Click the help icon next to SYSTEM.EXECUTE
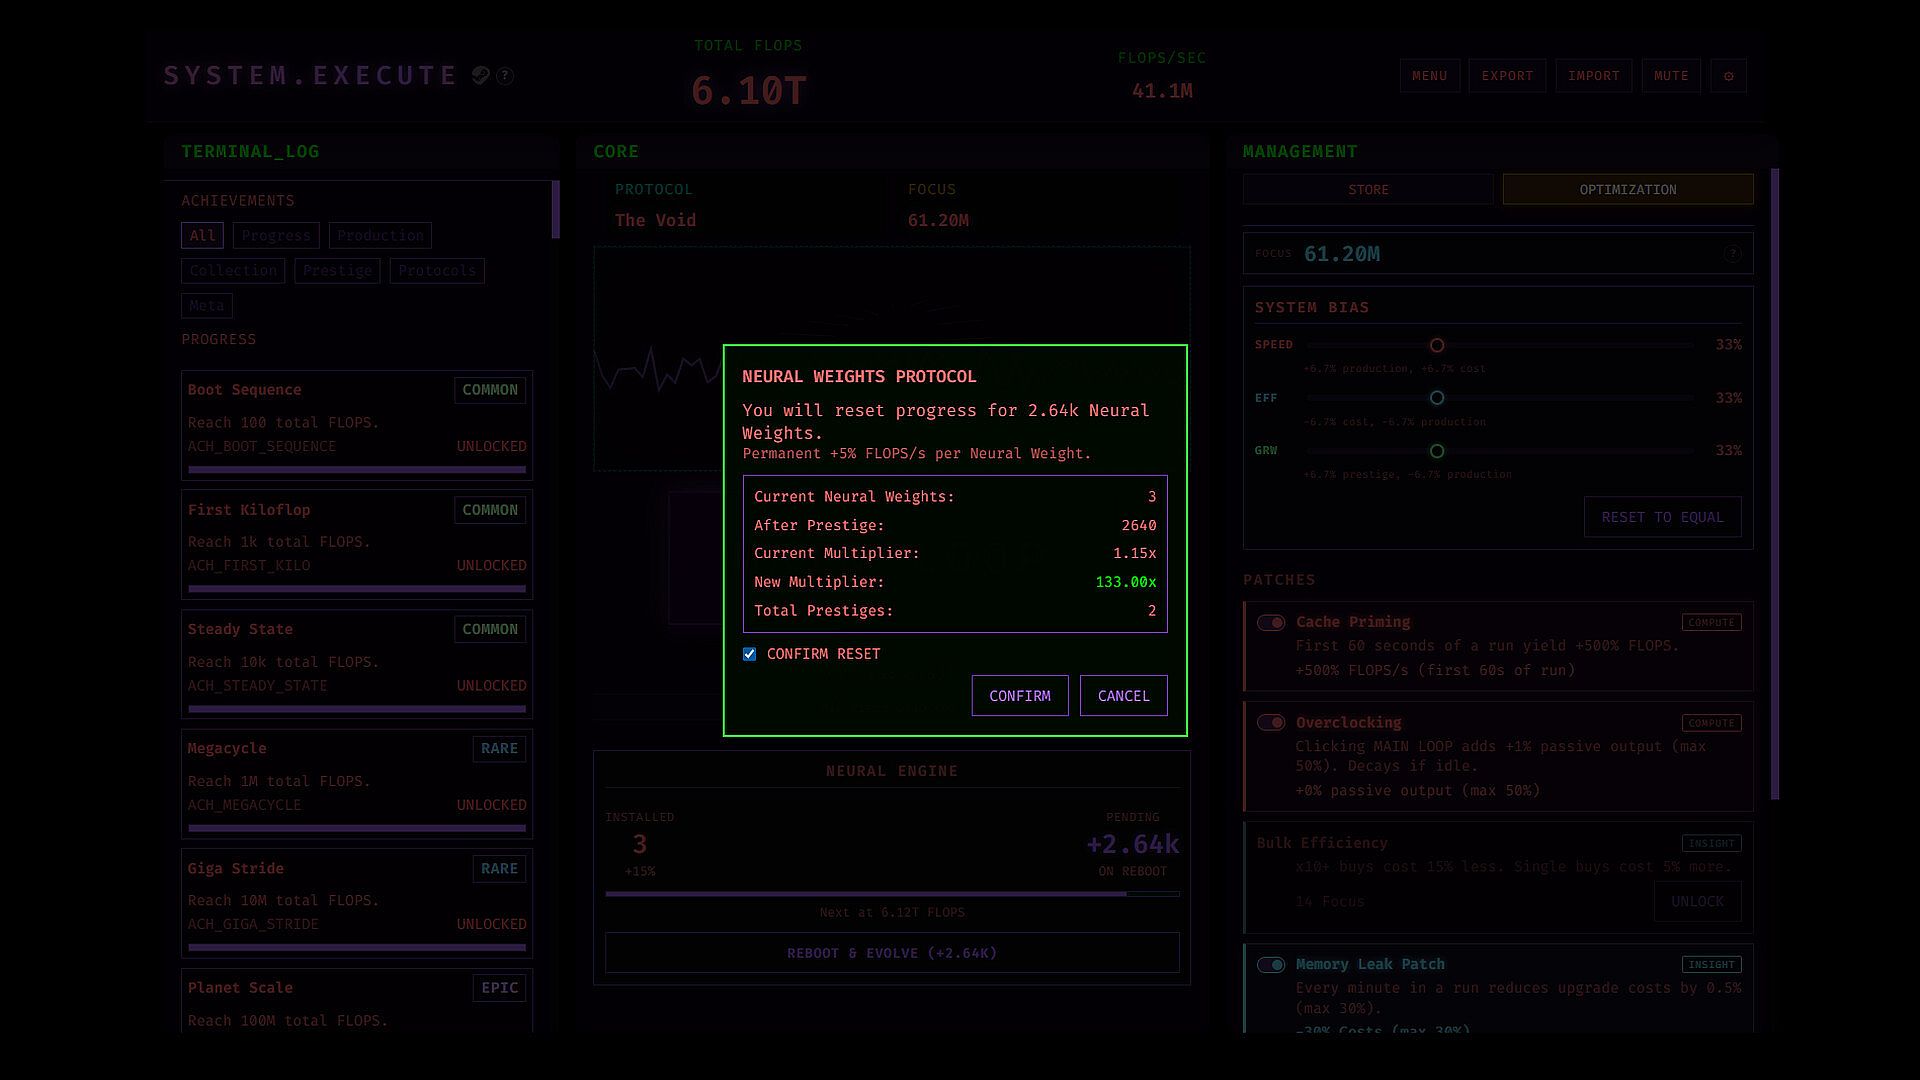Viewport: 1920px width, 1080px height. [x=505, y=76]
